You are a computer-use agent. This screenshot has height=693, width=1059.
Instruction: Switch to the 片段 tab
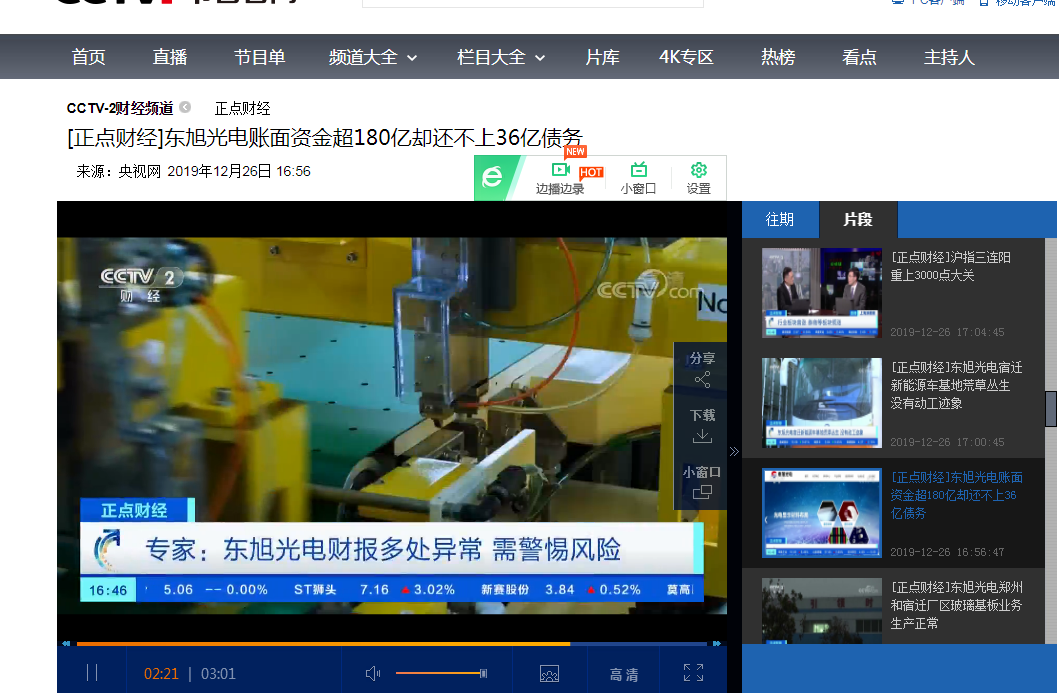[858, 220]
